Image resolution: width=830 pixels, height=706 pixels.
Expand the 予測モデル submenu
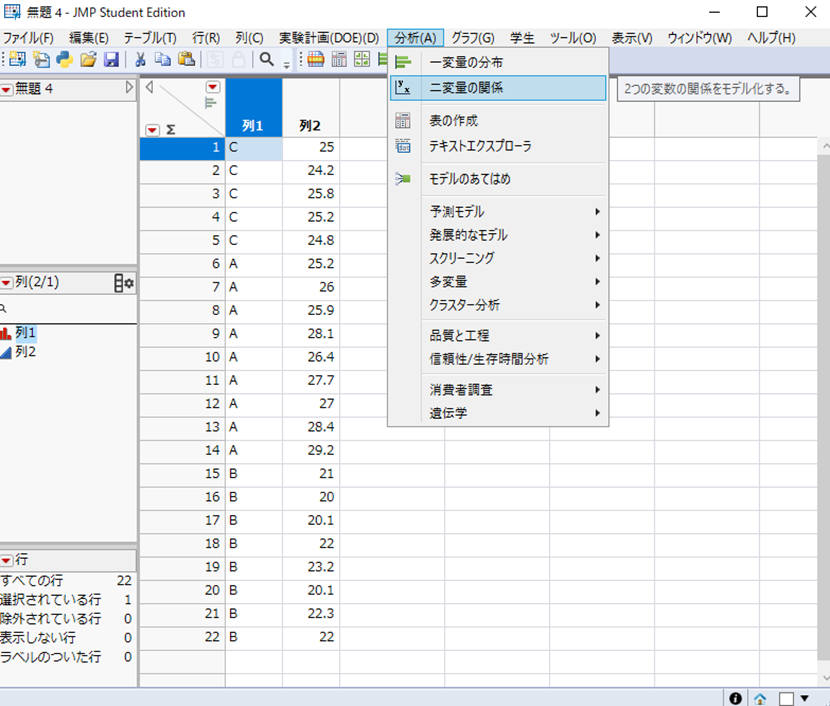coord(510,212)
